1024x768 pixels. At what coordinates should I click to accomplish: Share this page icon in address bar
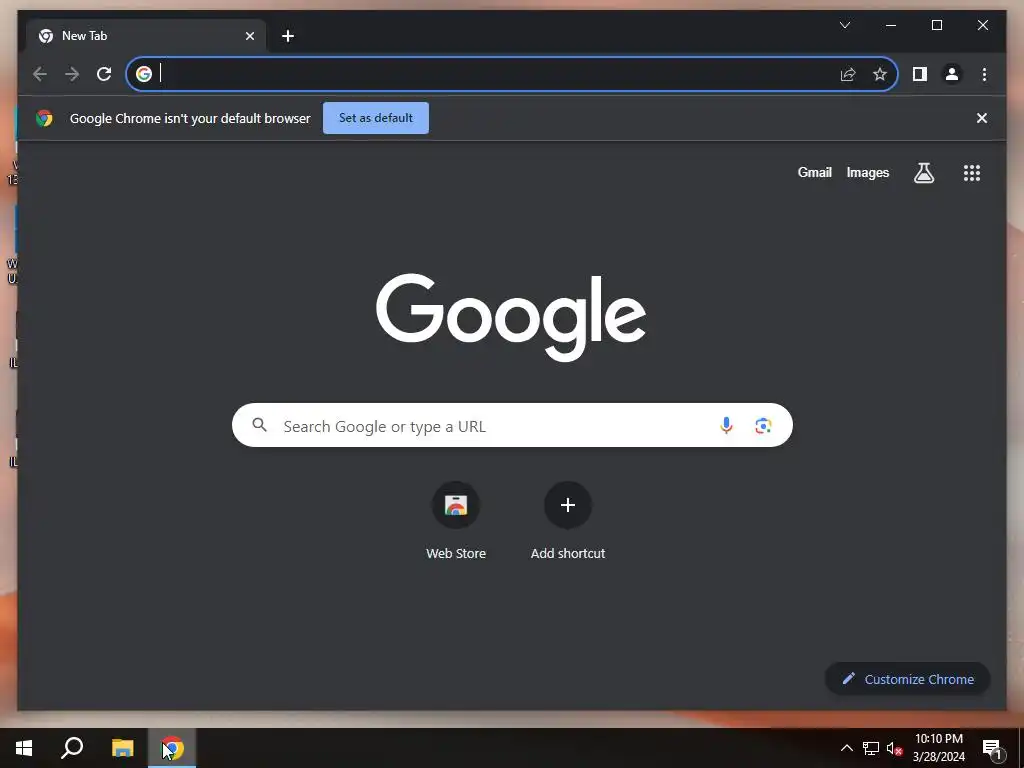click(848, 74)
